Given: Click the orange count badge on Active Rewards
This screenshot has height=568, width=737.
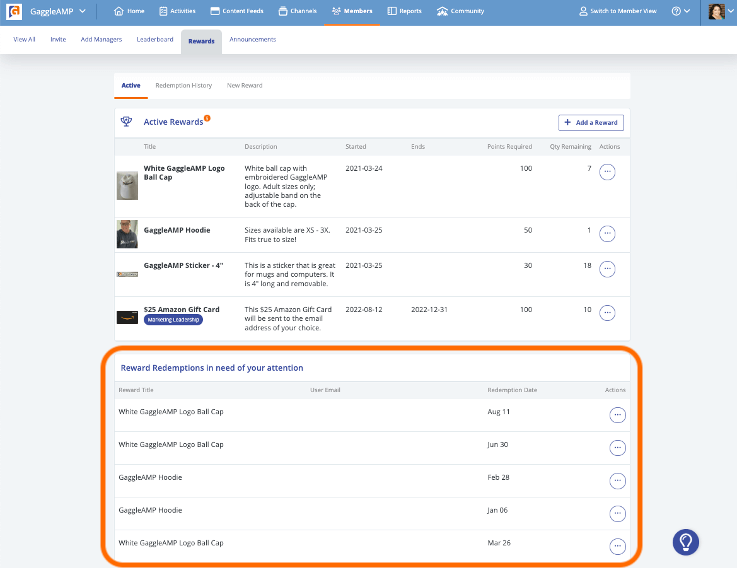Looking at the screenshot, I should pos(207,118).
